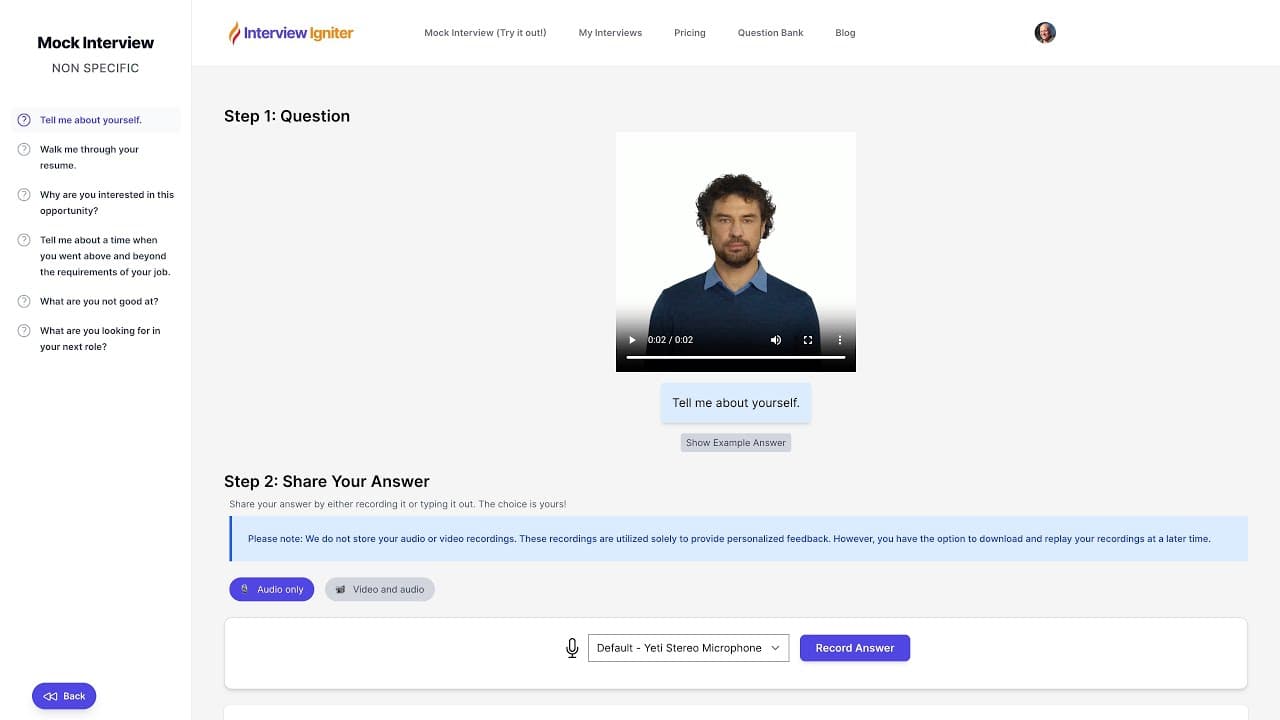Select 'Walk me through your resume.' question
This screenshot has width=1280, height=720.
pyautogui.click(x=96, y=157)
